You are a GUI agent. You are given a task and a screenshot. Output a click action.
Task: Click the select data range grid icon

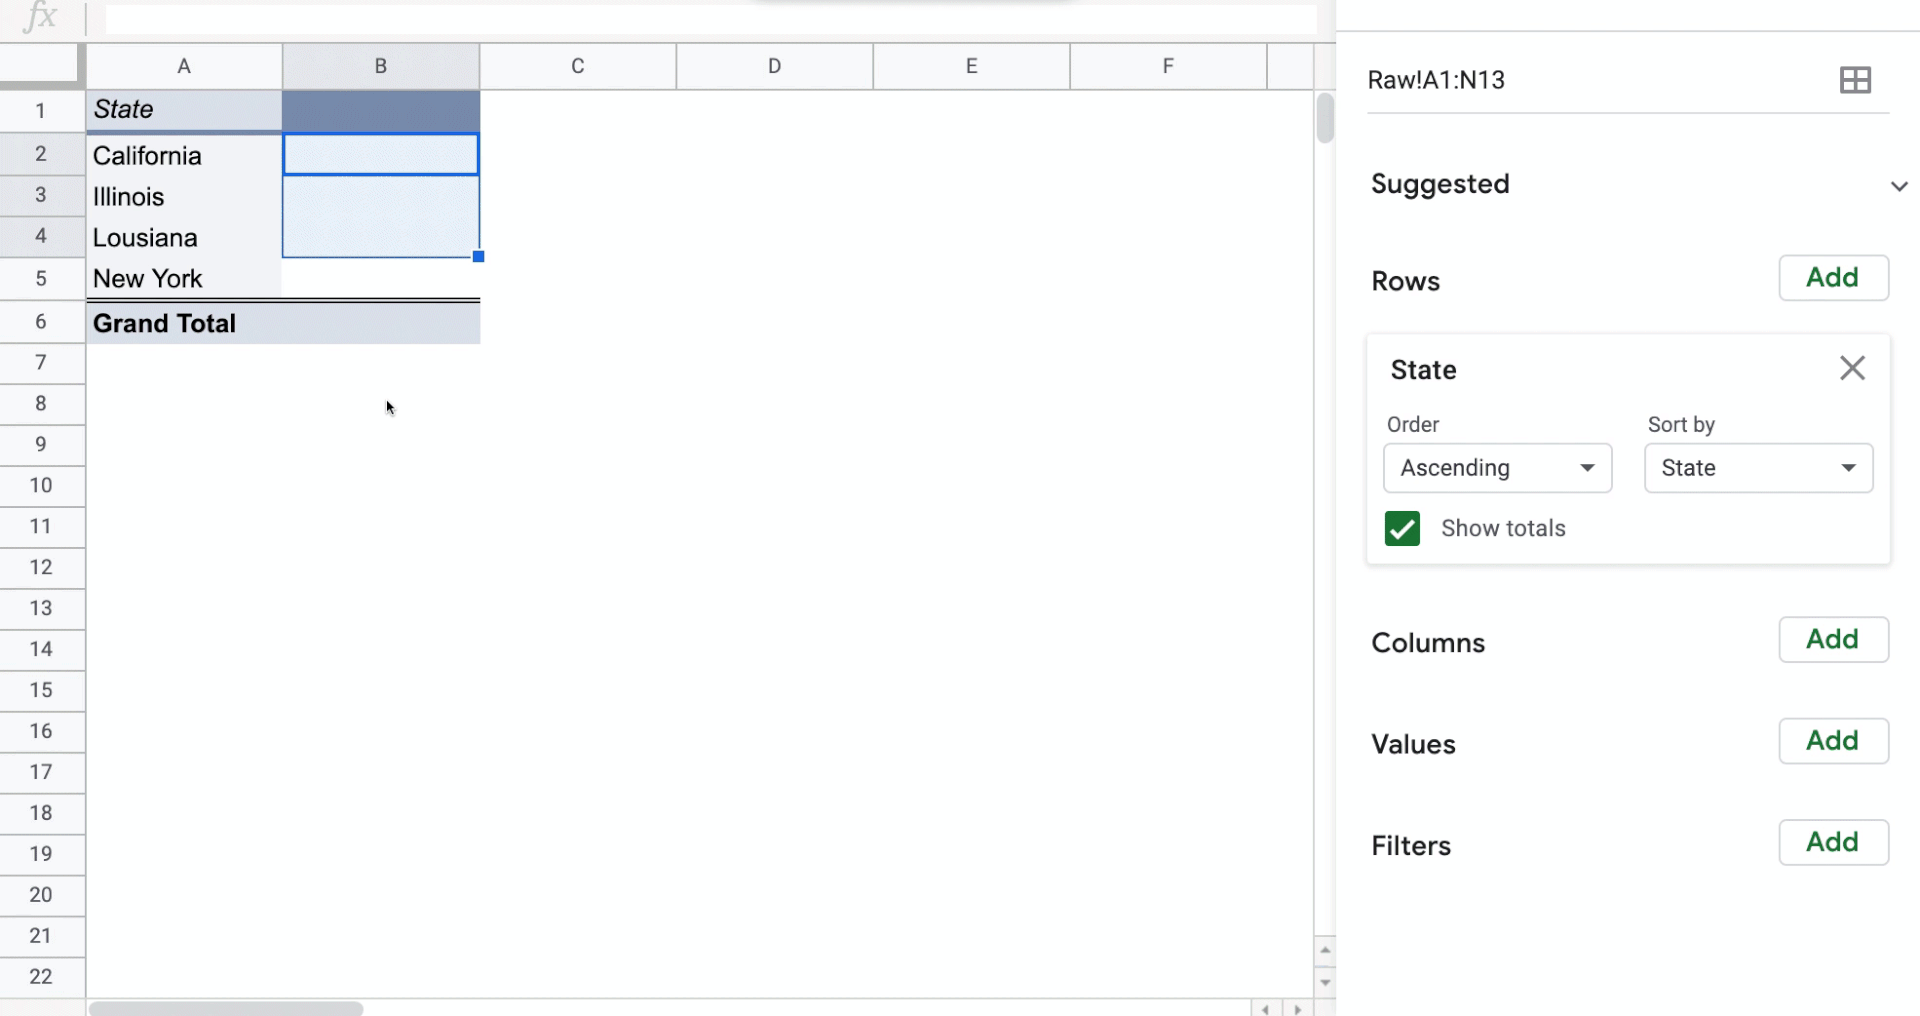point(1855,80)
